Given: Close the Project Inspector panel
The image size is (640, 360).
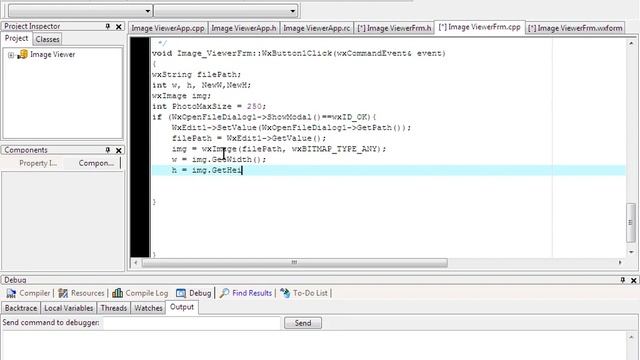Looking at the screenshot, I should (x=119, y=27).
